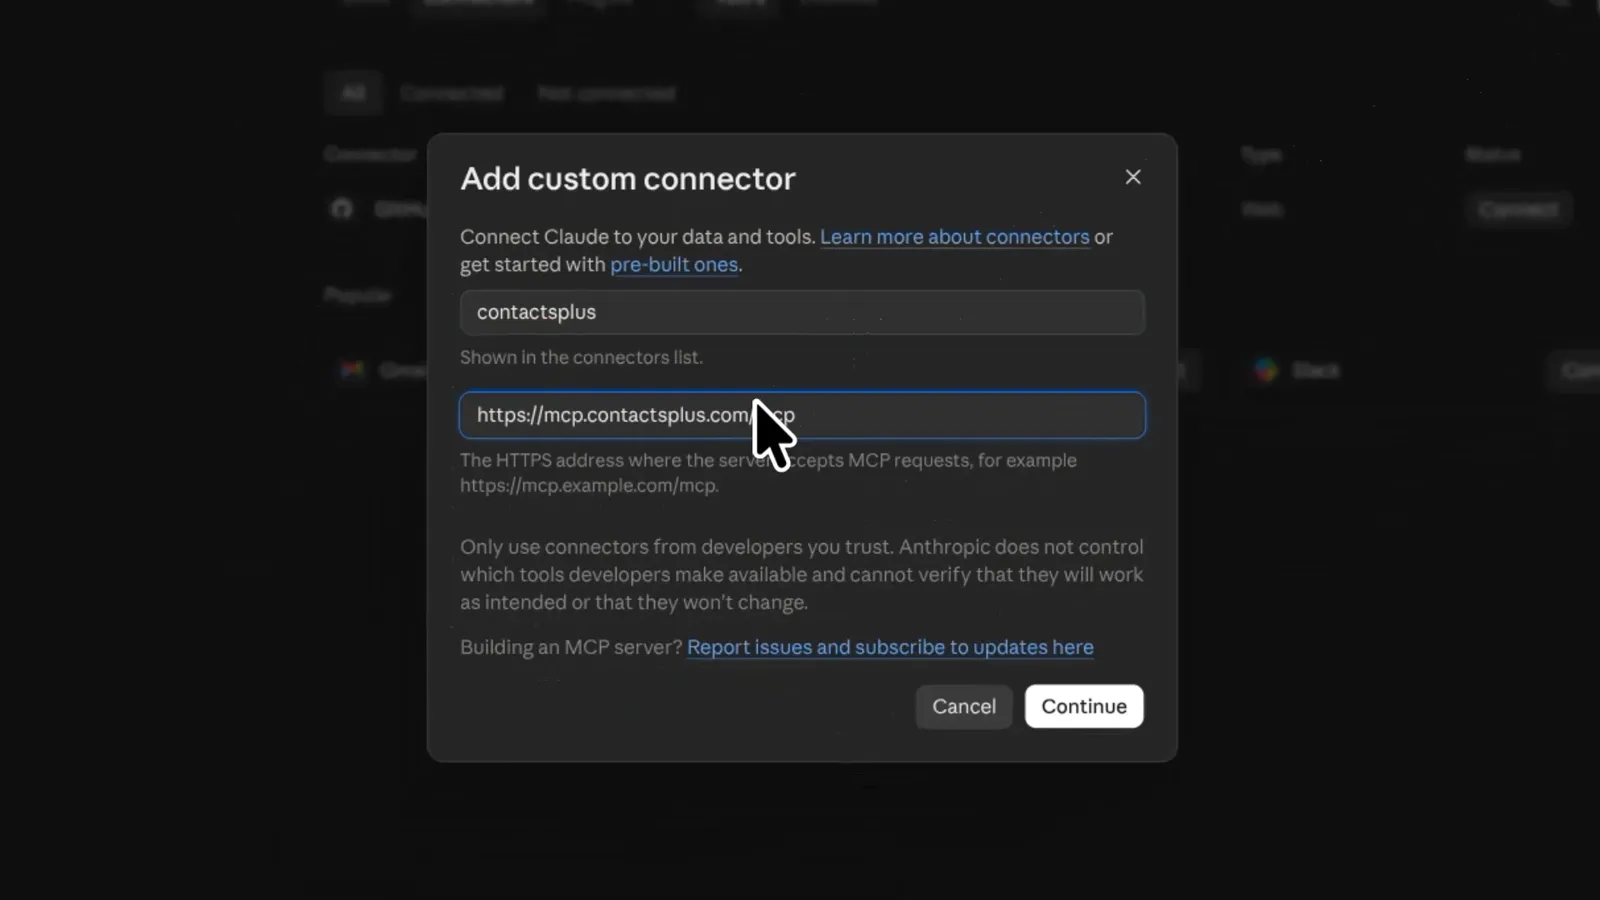
Task: Follow the pre-built ones link
Action: pos(674,265)
